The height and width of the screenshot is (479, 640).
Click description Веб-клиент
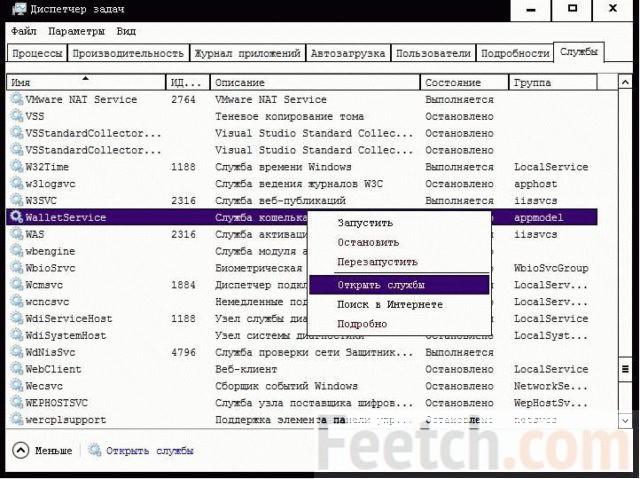pyautogui.click(x=246, y=369)
